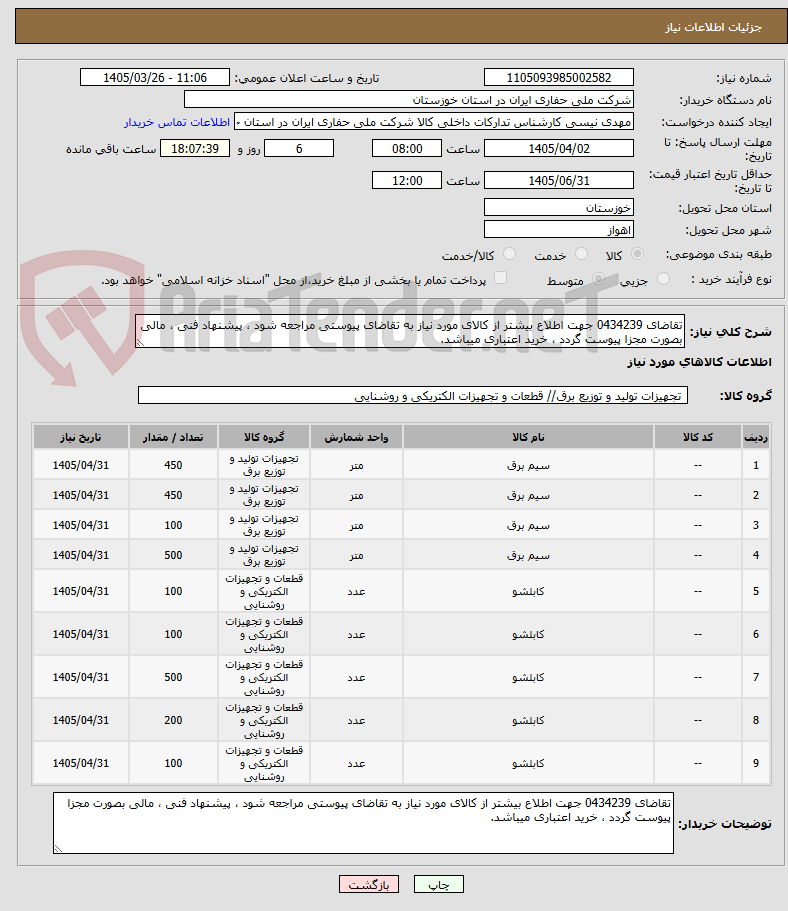
Task: Click the چاپ (print) button
Action: [439, 884]
